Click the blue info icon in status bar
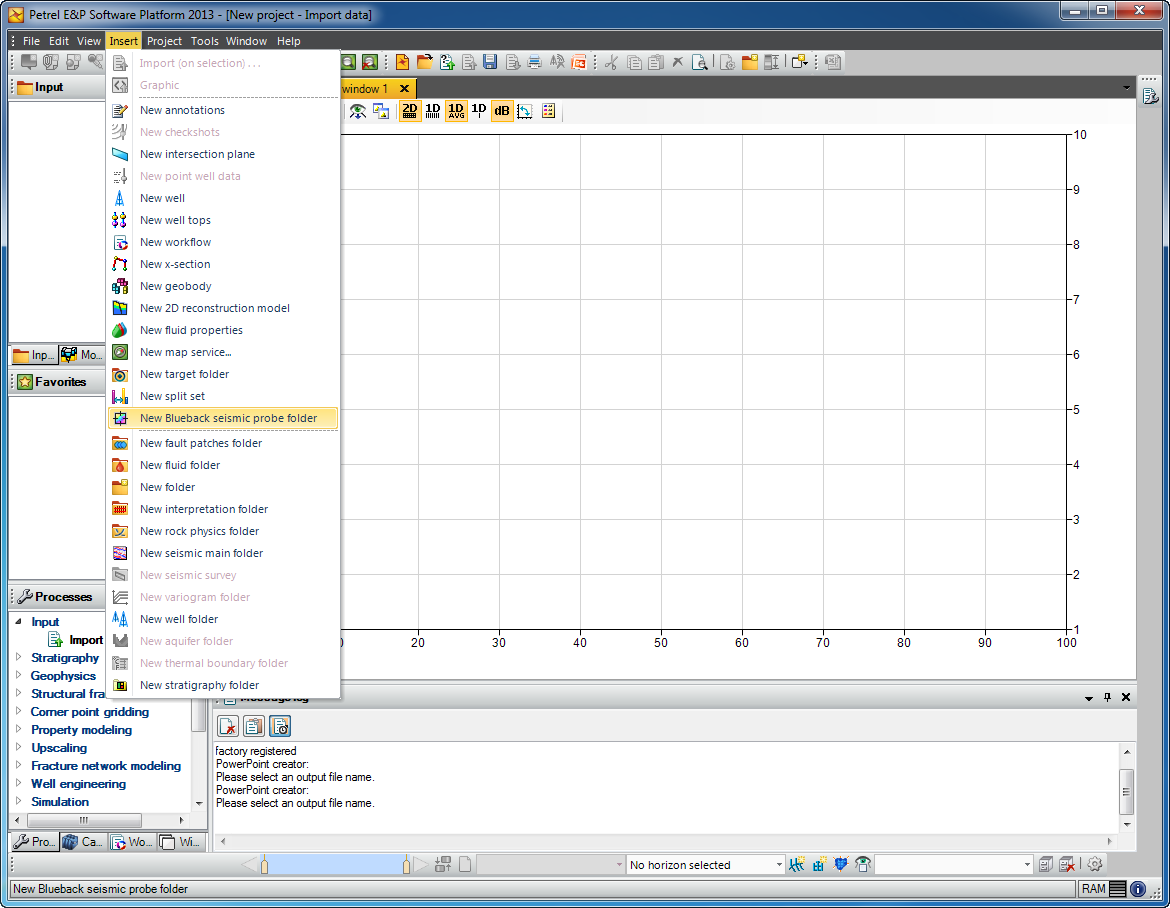 point(1138,889)
